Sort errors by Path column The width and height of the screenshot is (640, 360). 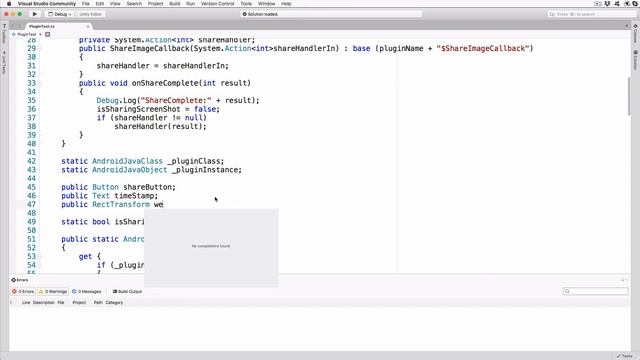tap(98, 302)
